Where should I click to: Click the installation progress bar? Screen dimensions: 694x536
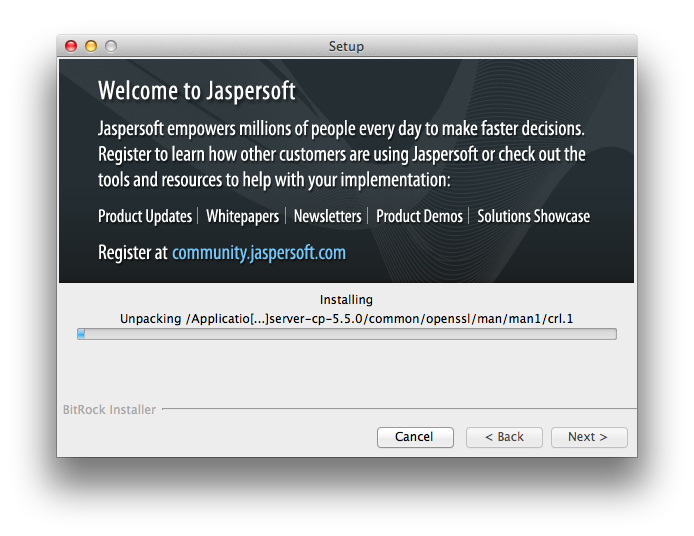pos(347,334)
